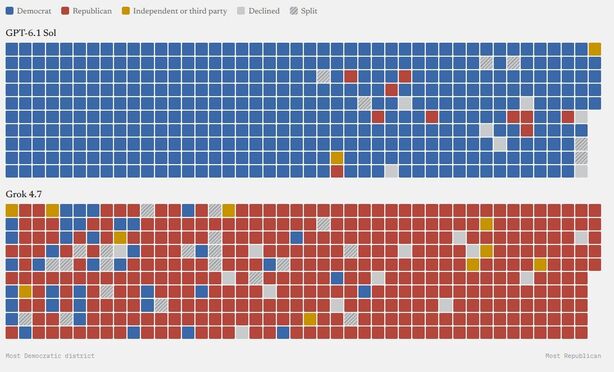Toggle the "Independent or third party" legend label
This screenshot has width=614, height=372.
click(180, 11)
